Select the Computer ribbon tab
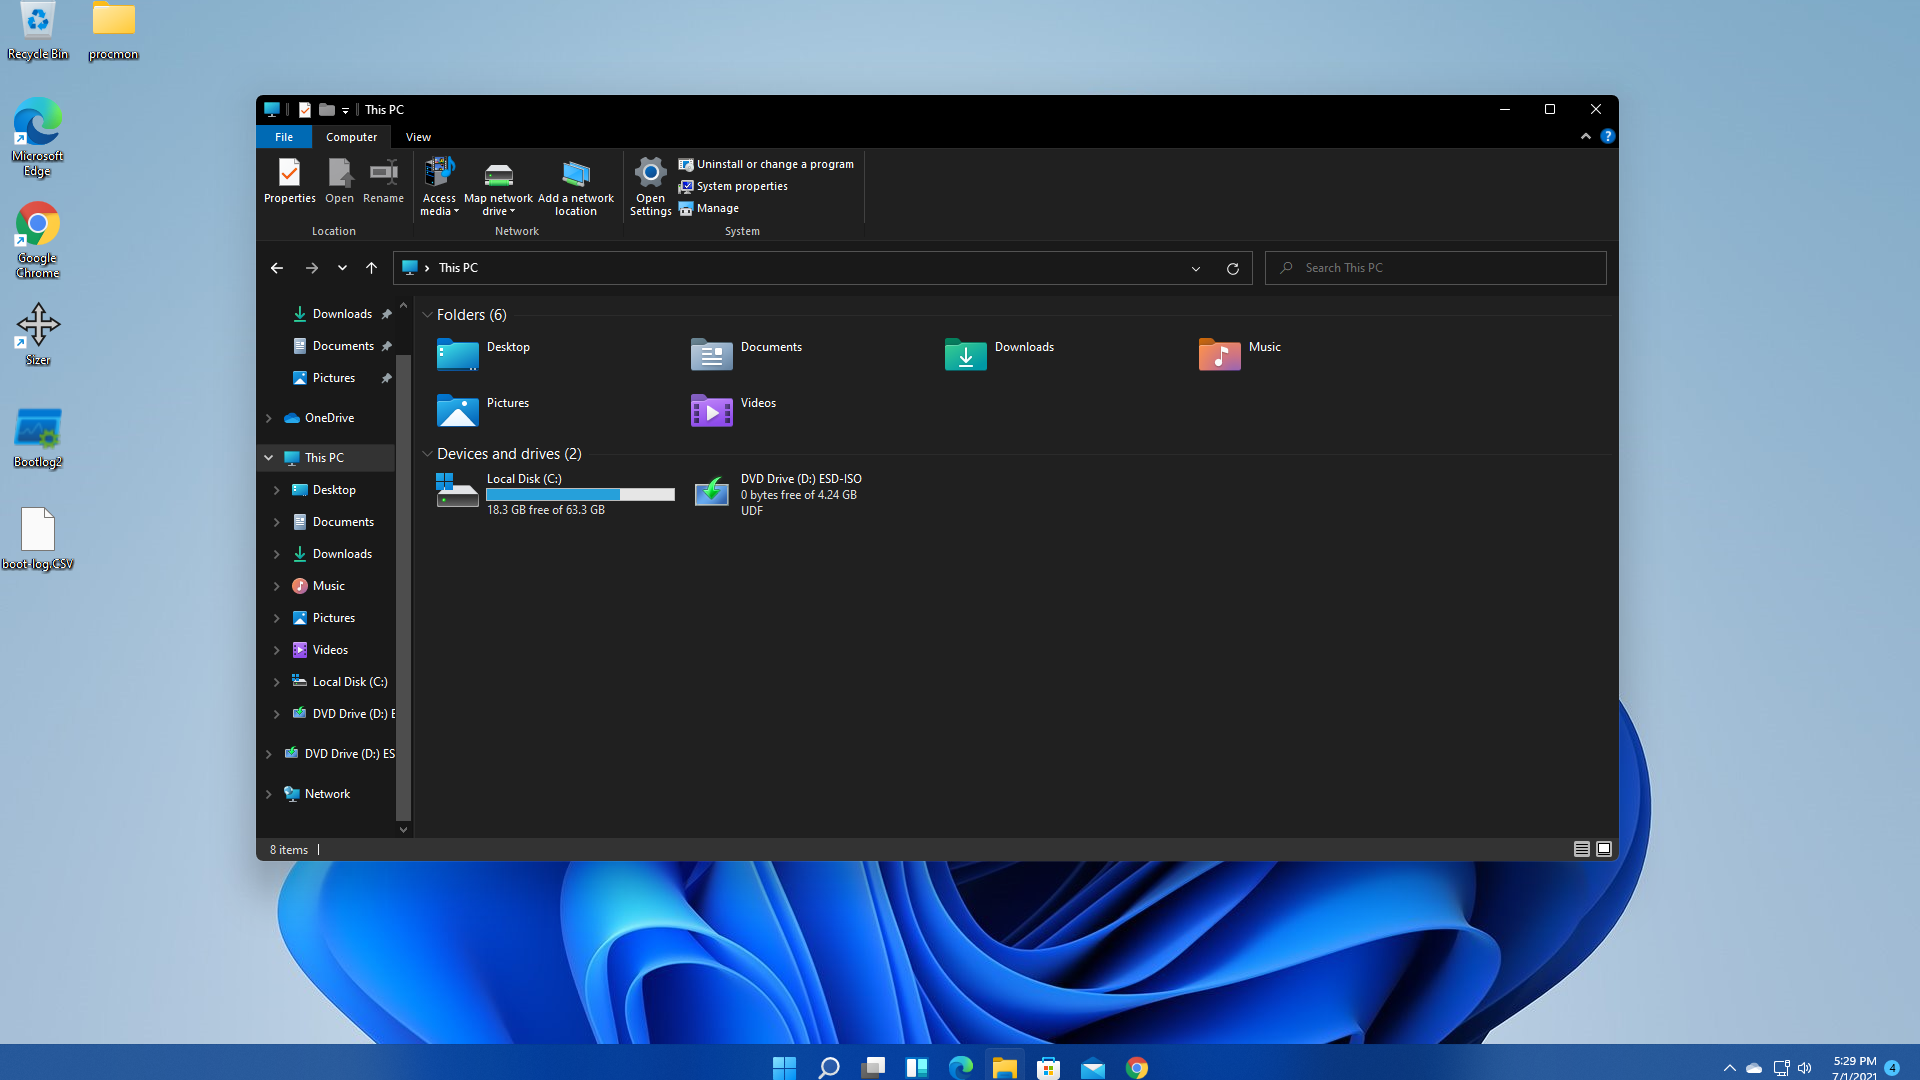This screenshot has height=1080, width=1920. click(351, 137)
